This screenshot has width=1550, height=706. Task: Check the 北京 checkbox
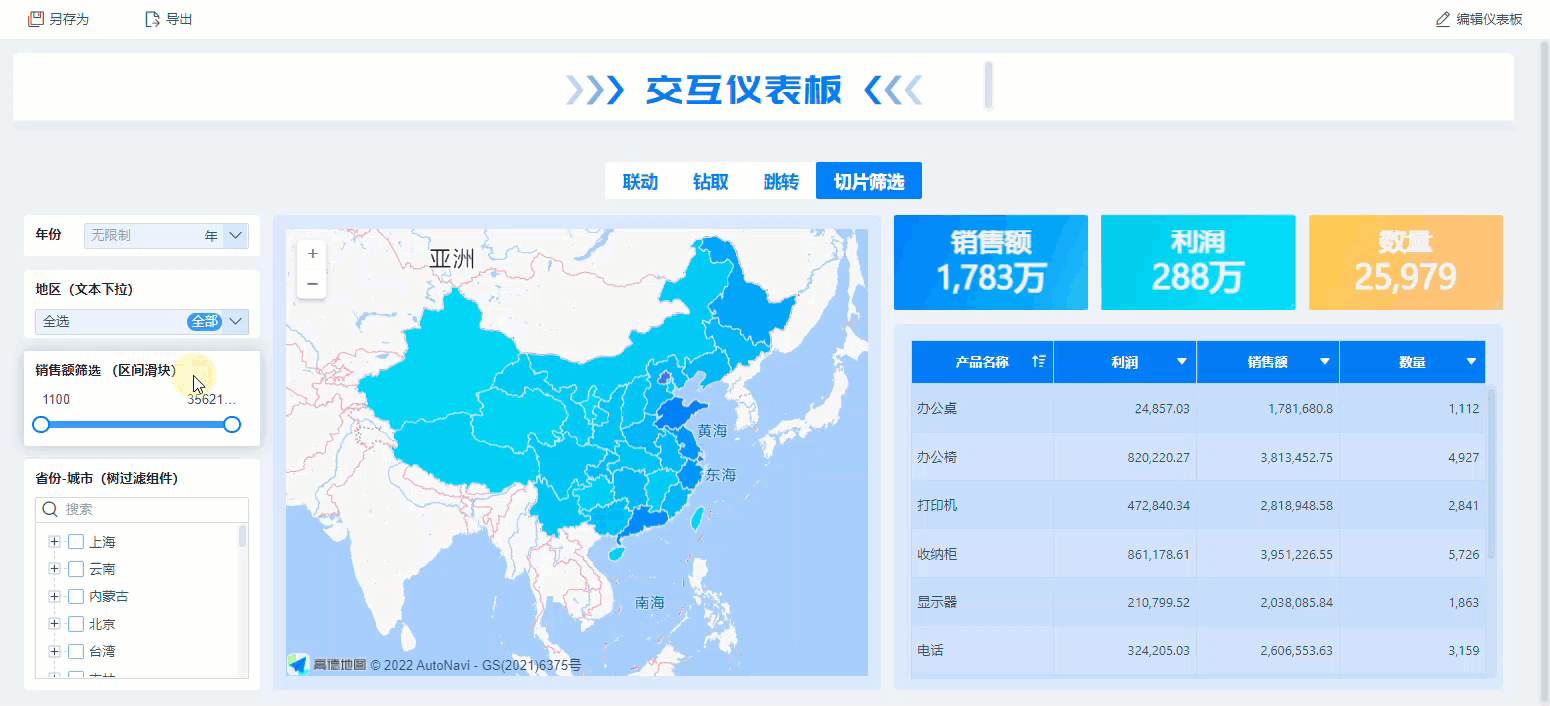tap(75, 624)
